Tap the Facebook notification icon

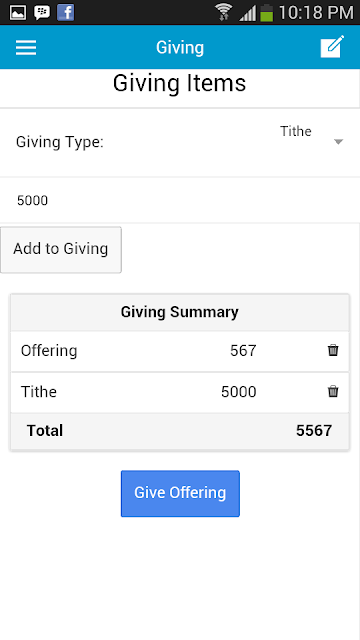[x=65, y=12]
